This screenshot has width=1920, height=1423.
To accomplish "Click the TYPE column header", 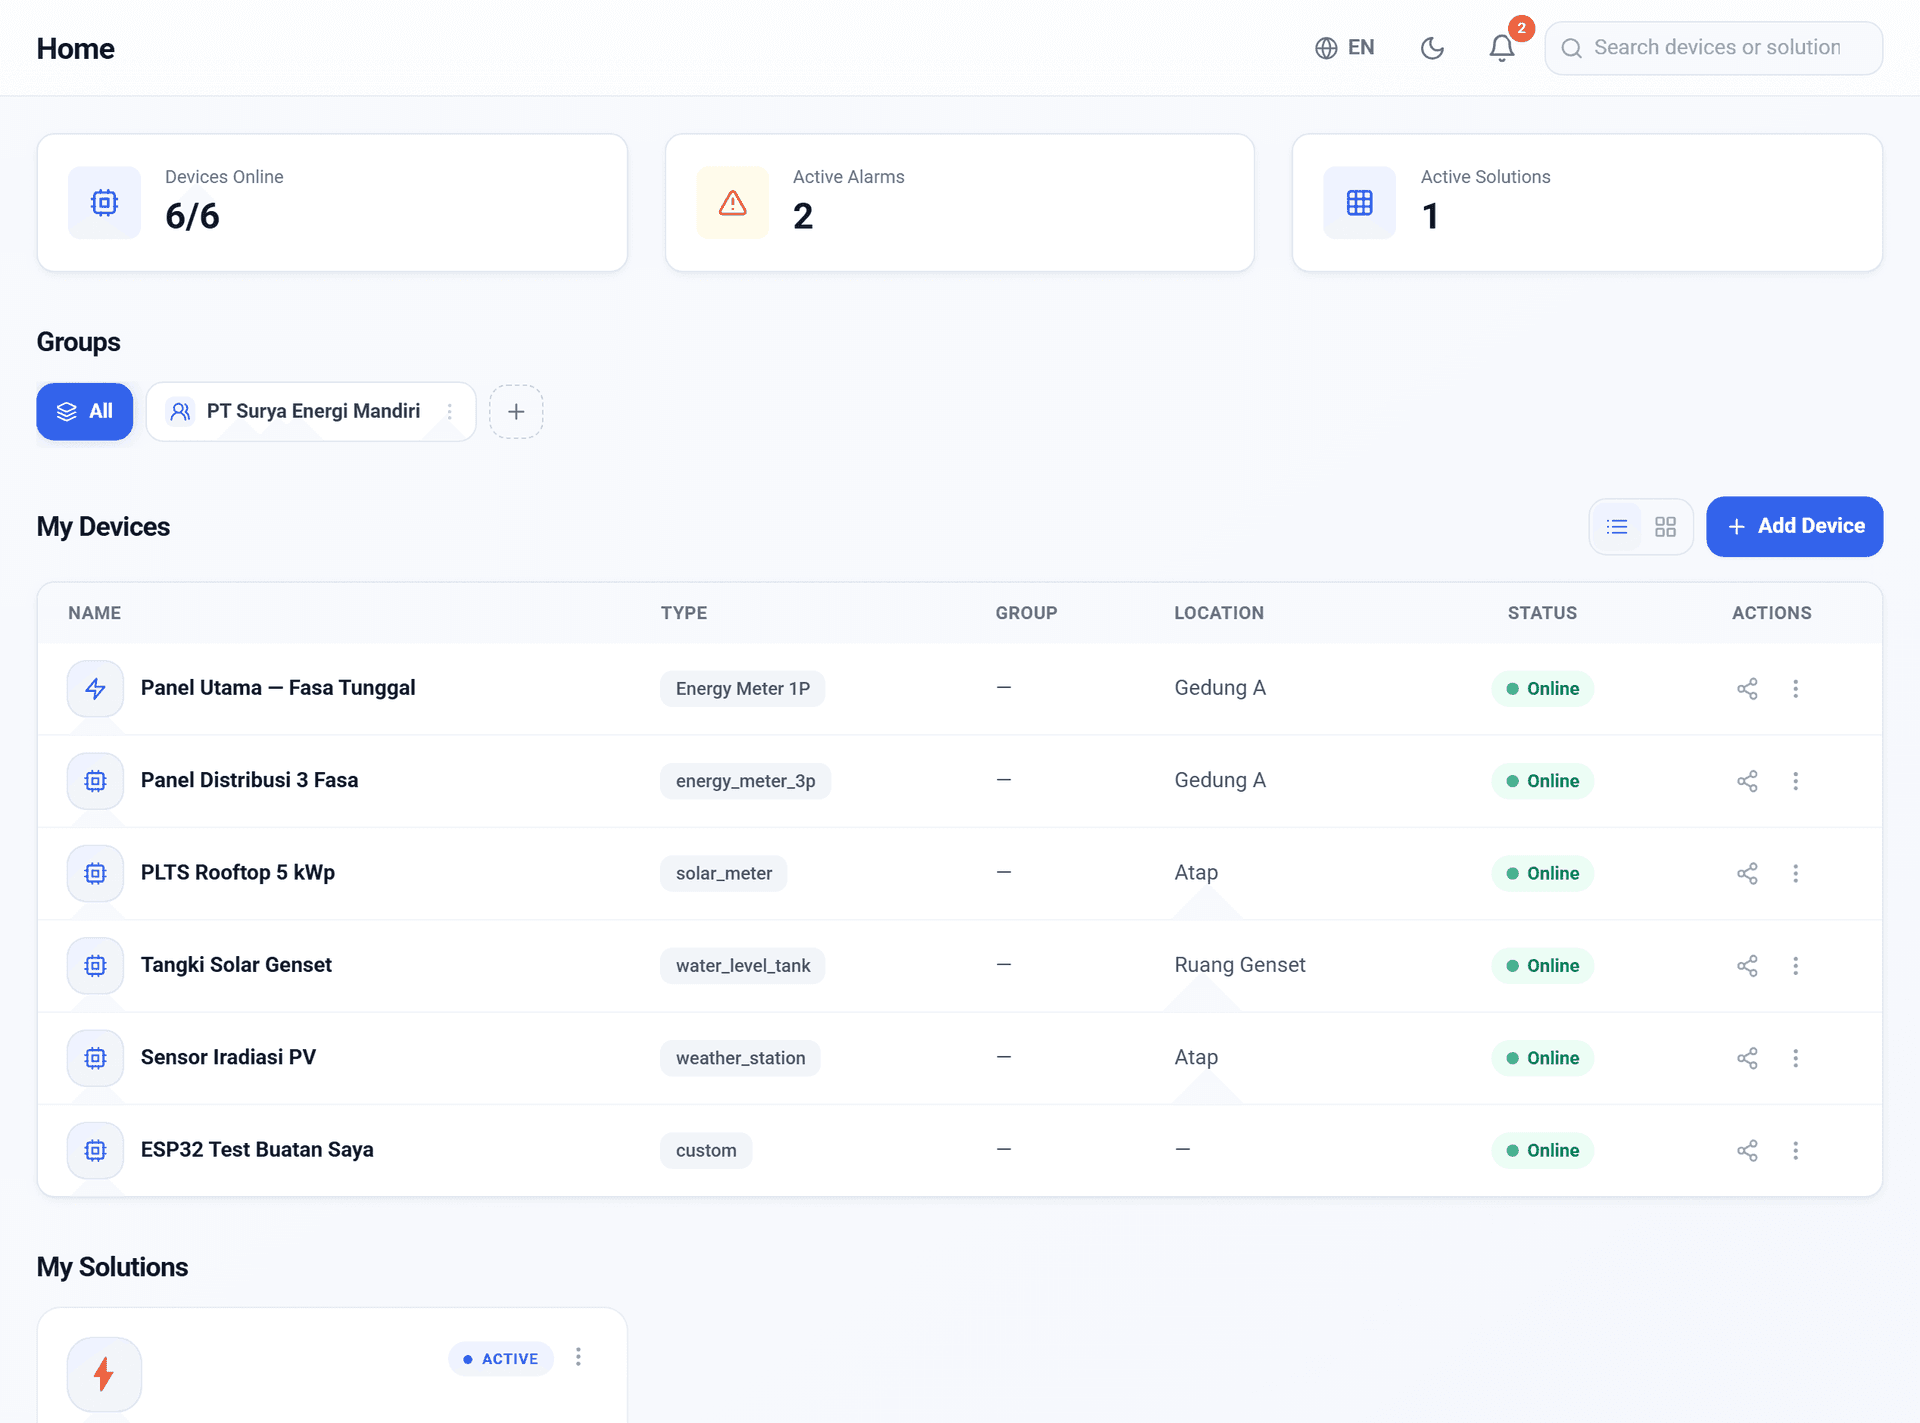I will [x=684, y=613].
